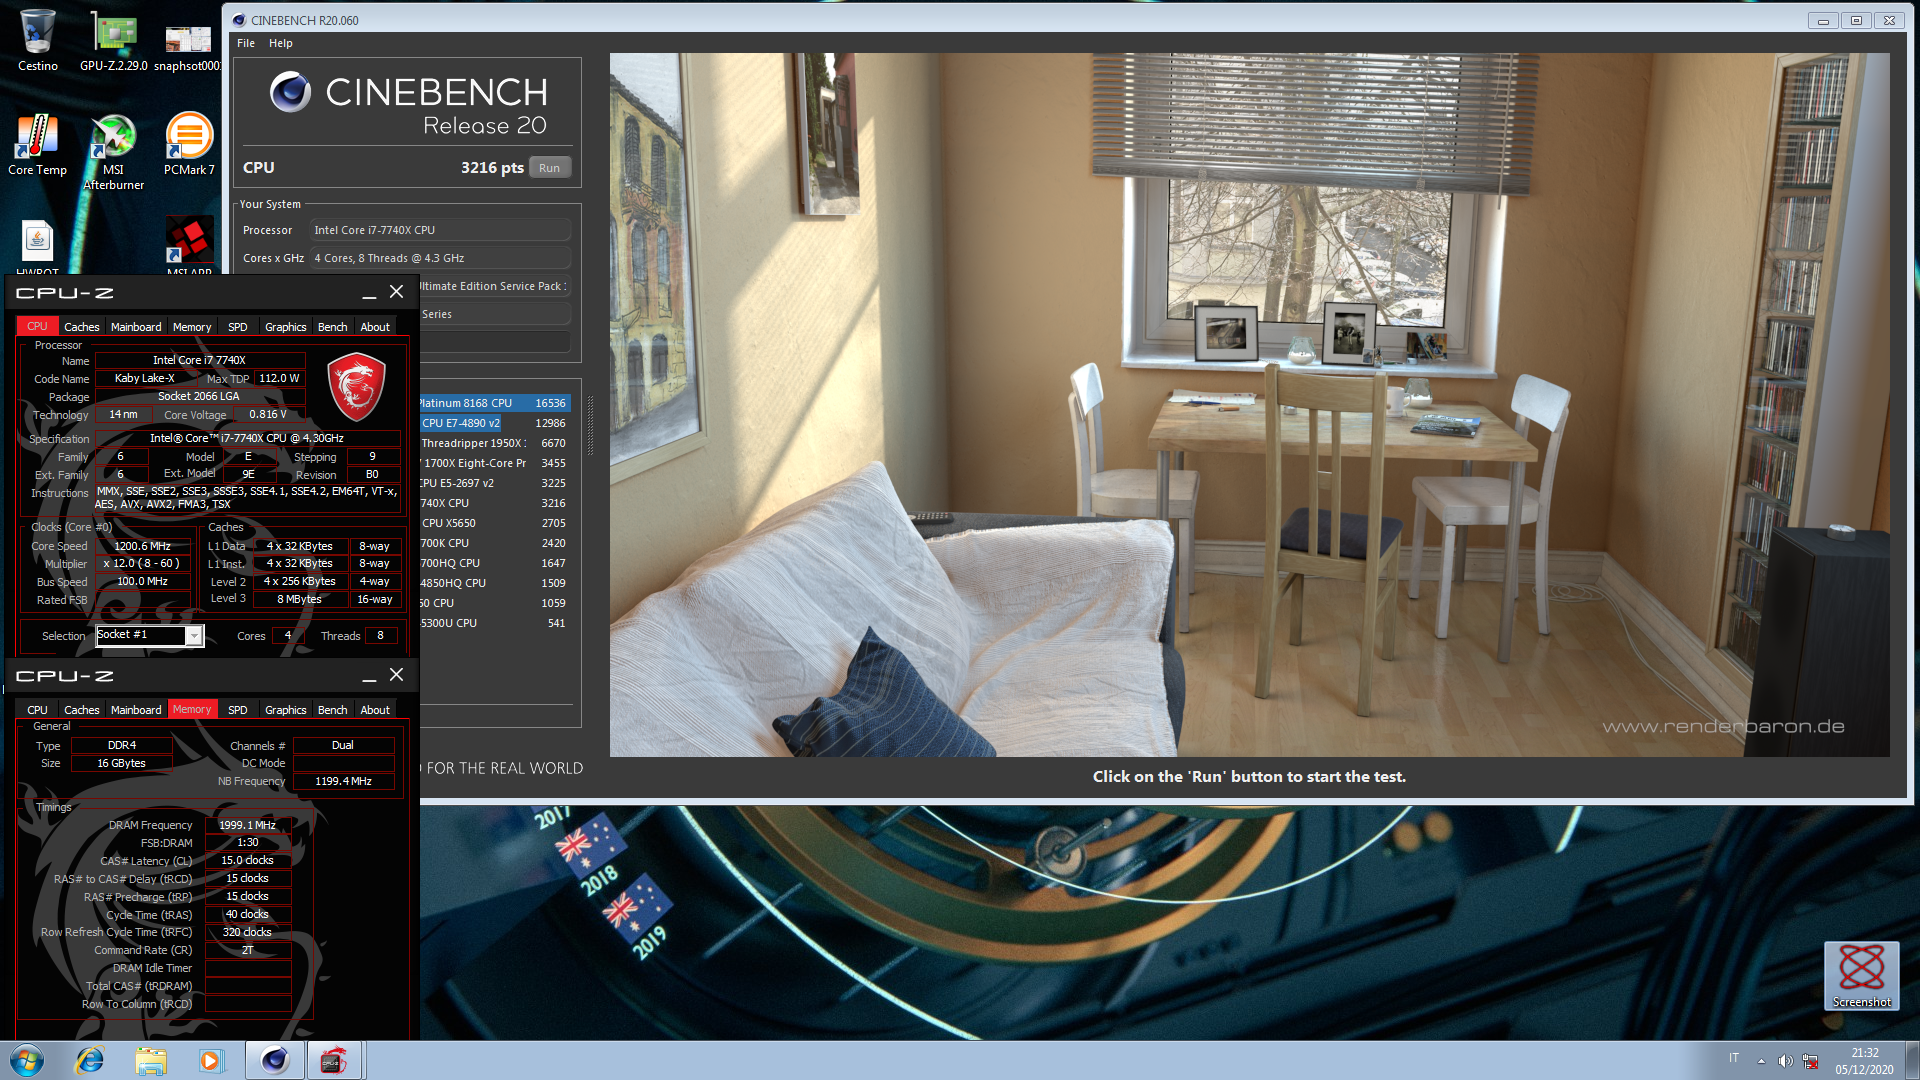This screenshot has width=1920, height=1080.
Task: Open the volume speaker tray icon
Action: [x=1785, y=1061]
